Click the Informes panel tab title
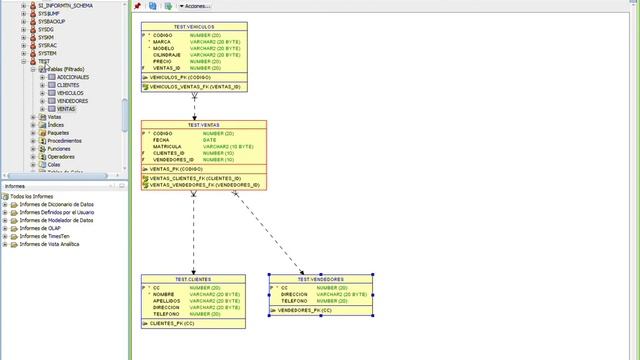The image size is (640, 360). [x=15, y=186]
